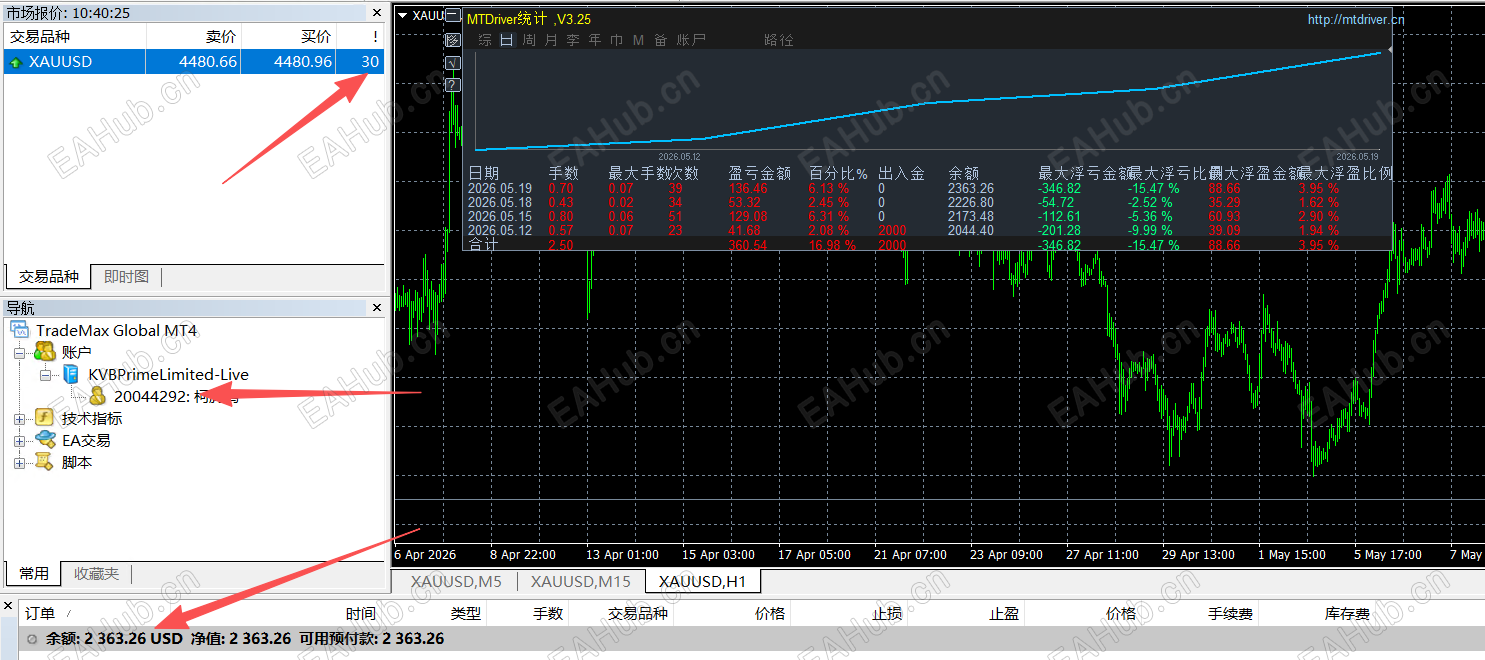Click the 类型 column header in terminal
The height and width of the screenshot is (660, 1485).
[434, 614]
